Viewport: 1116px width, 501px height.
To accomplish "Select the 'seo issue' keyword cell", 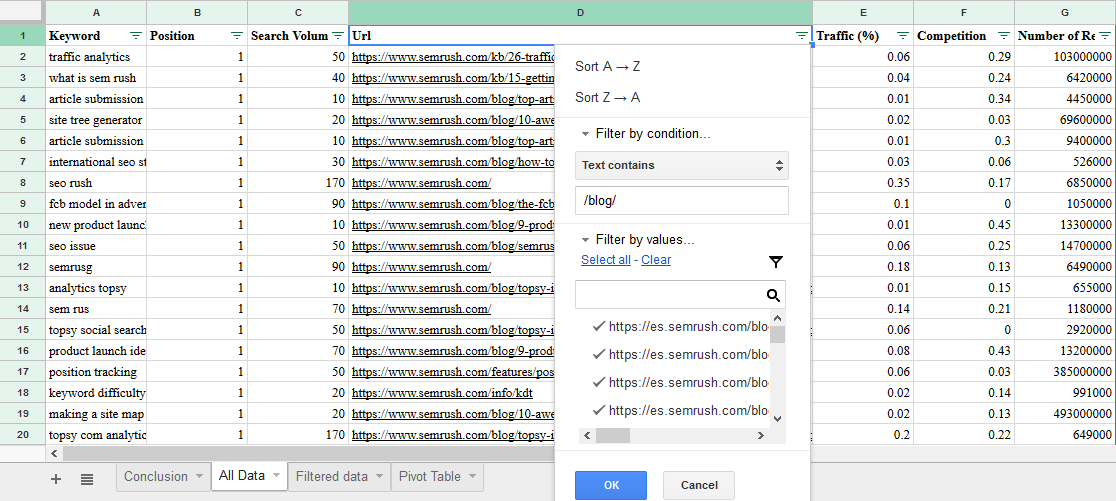I will point(97,246).
